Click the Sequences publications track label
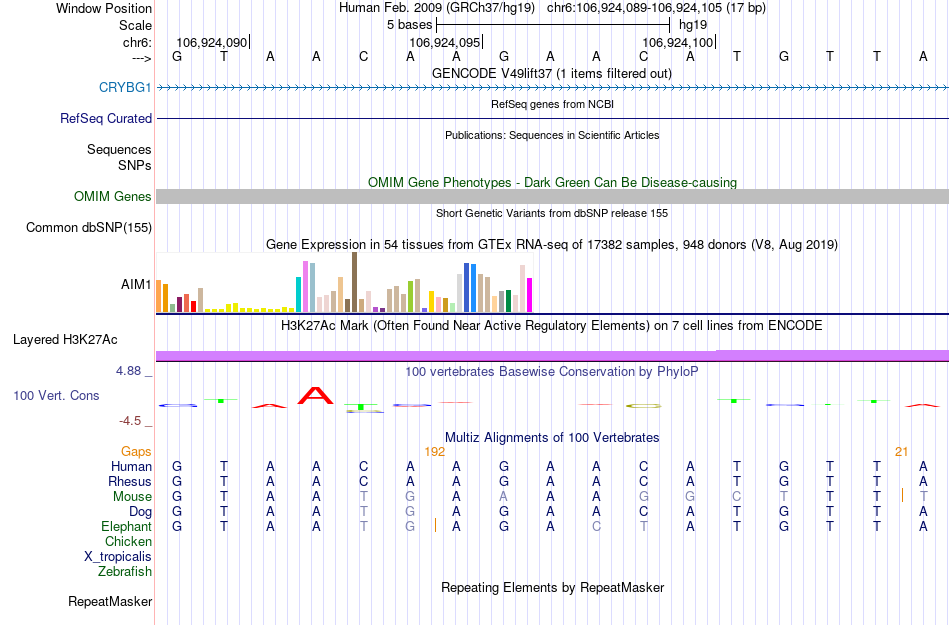950x625 pixels. coord(119,149)
